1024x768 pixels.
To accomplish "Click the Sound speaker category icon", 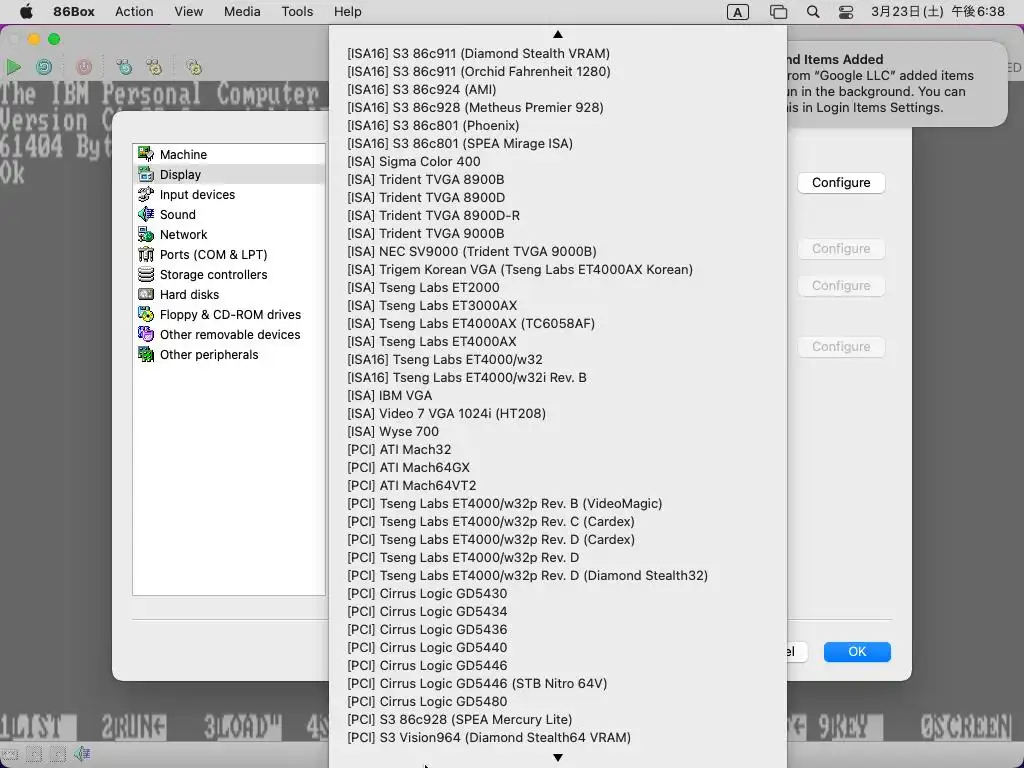I will pos(146,214).
